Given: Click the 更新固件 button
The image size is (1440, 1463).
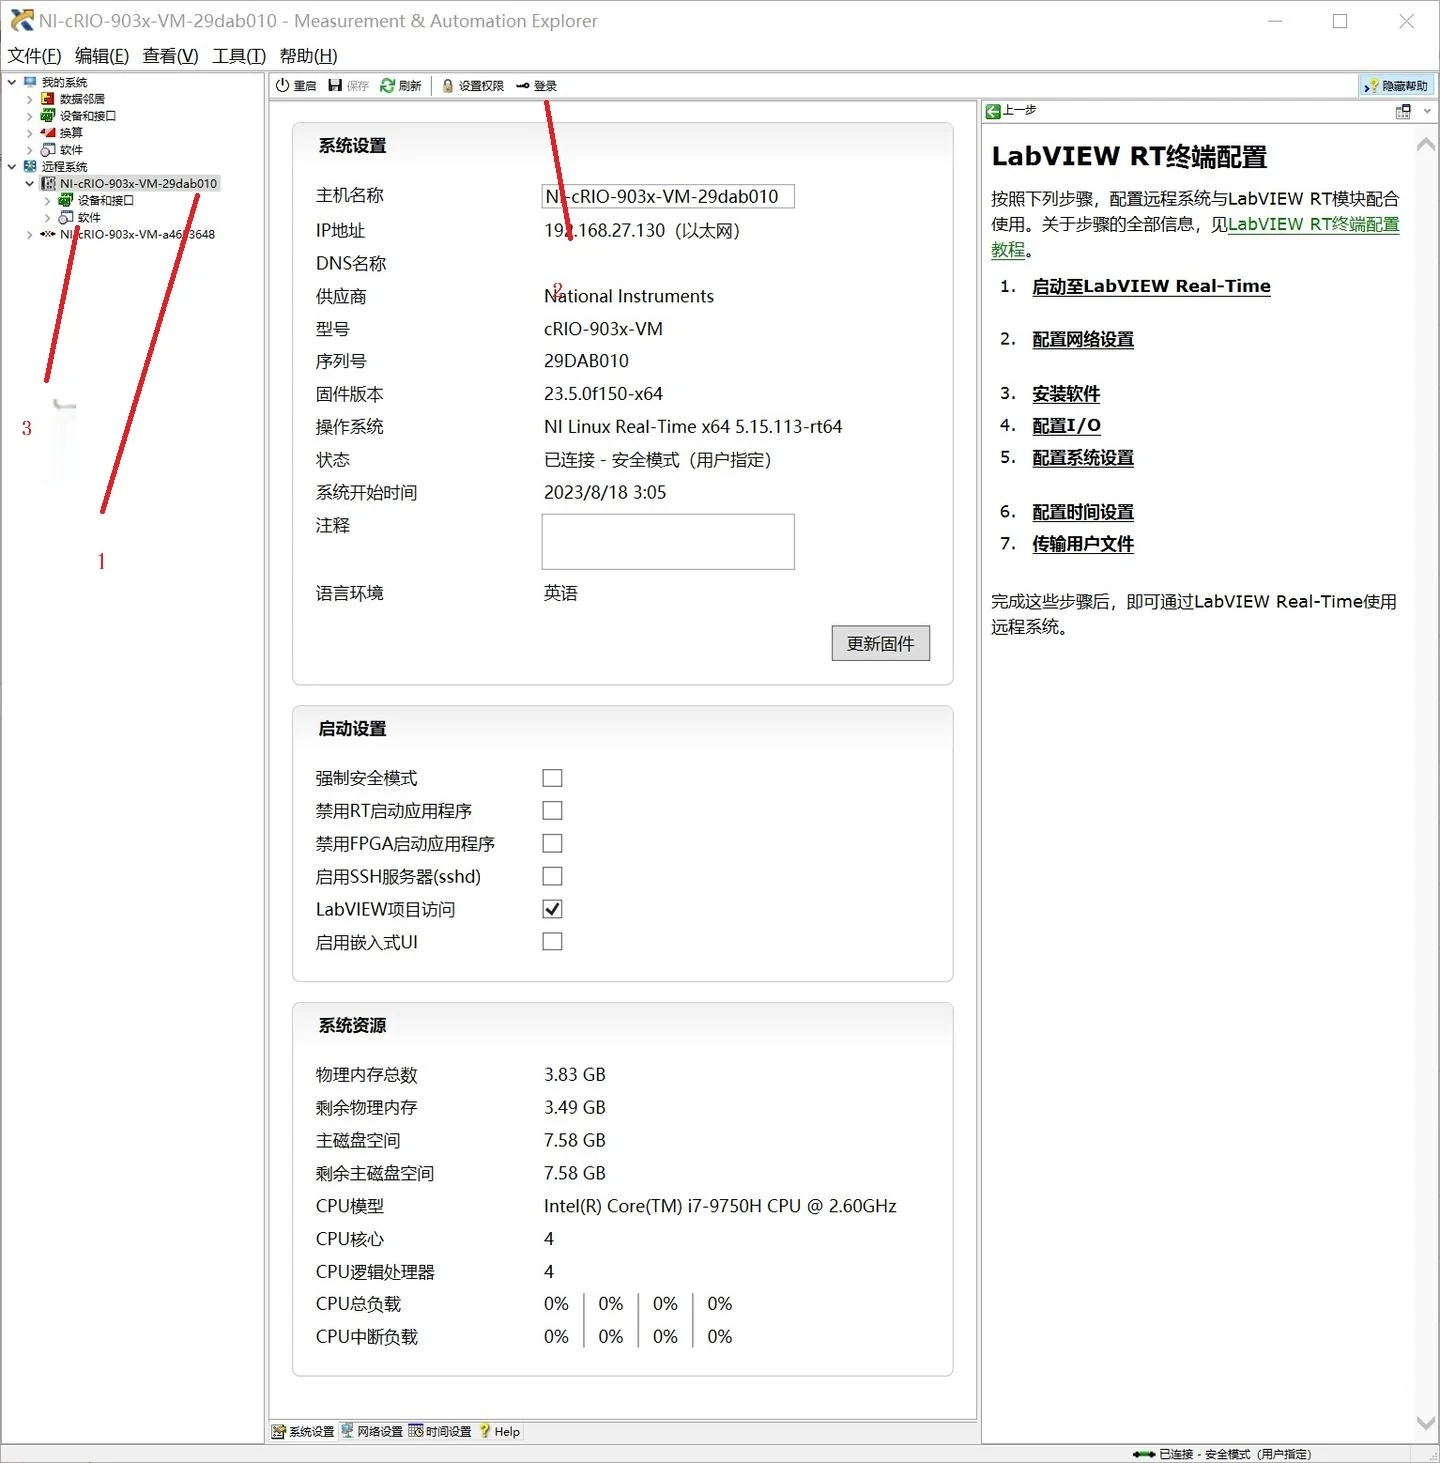Looking at the screenshot, I should click(x=881, y=643).
